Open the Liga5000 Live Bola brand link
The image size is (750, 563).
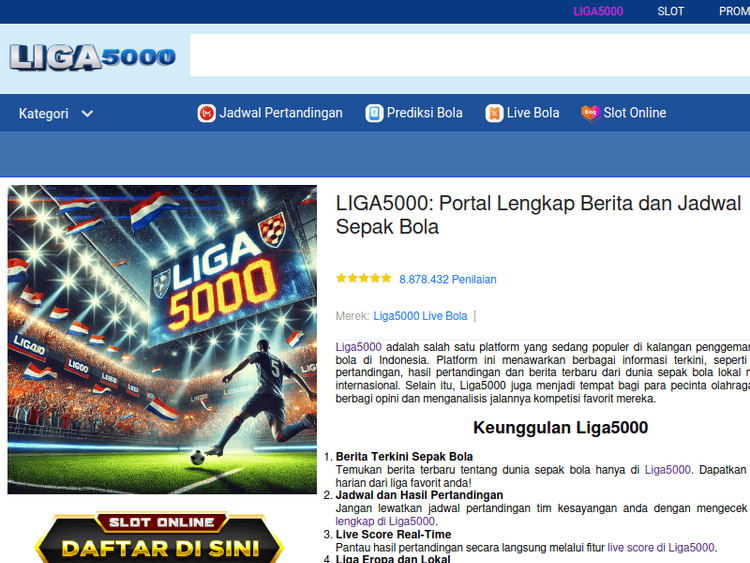tap(420, 316)
